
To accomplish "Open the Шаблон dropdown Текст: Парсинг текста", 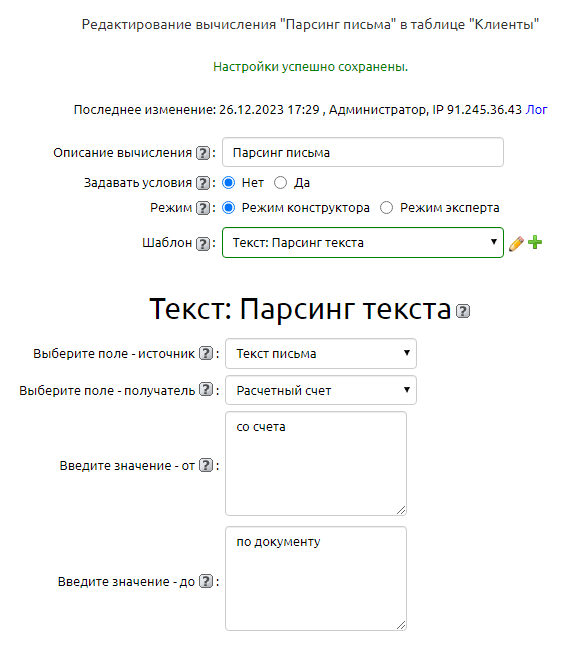I will tap(363, 242).
